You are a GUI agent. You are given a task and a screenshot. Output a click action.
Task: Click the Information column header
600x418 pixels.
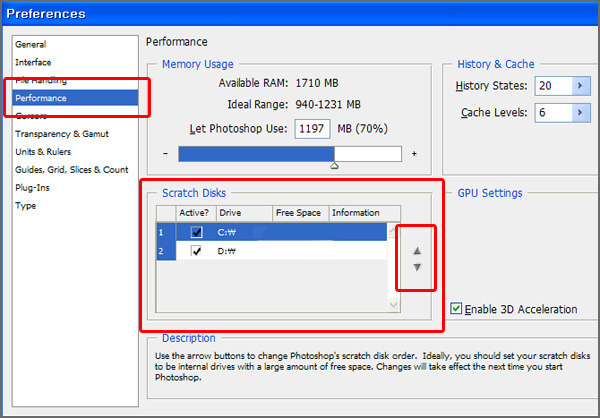[x=365, y=213]
